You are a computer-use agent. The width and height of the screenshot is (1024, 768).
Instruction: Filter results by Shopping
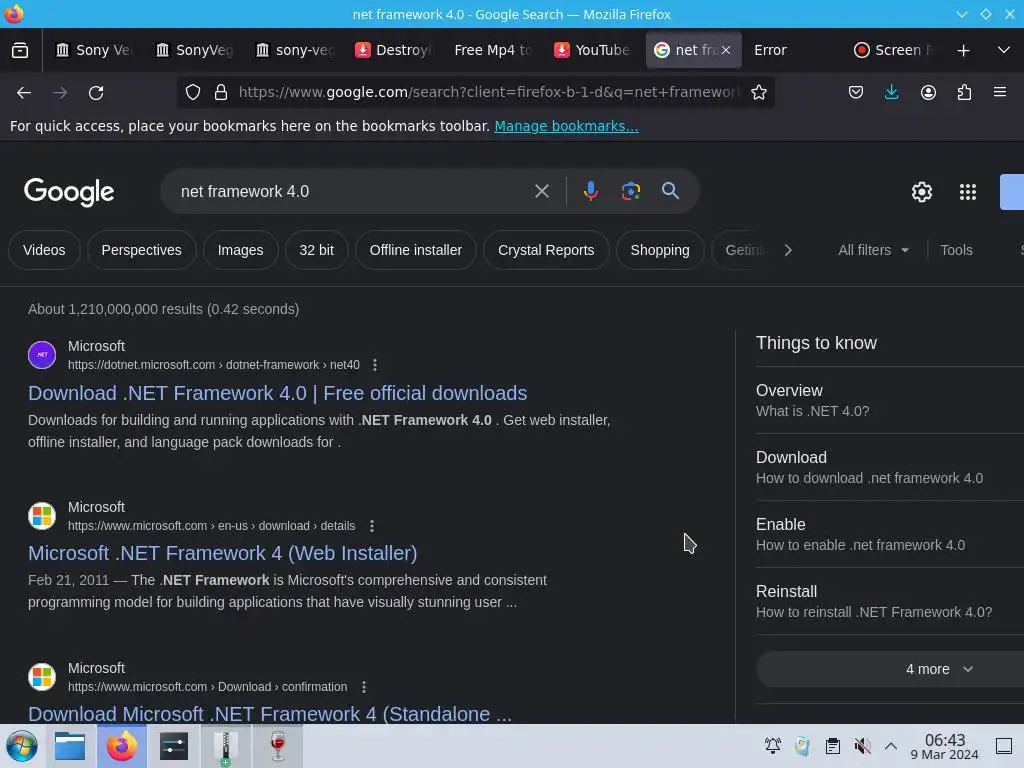[x=660, y=250]
